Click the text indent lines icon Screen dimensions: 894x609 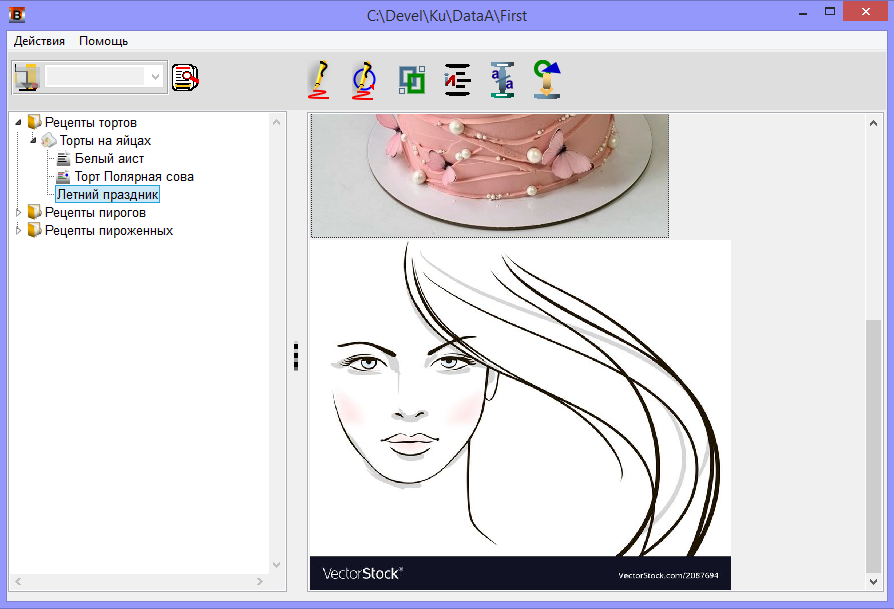pos(457,79)
